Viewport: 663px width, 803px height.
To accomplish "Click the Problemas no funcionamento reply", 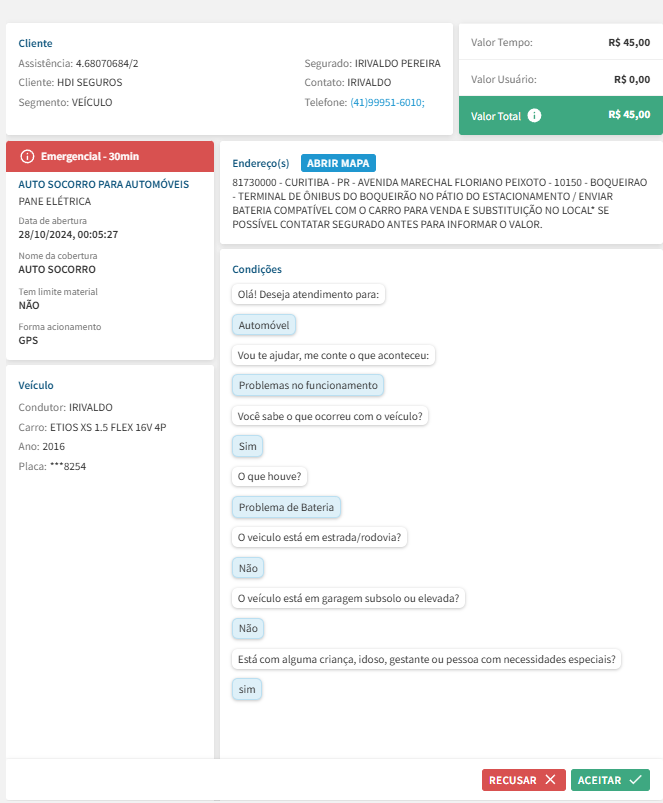I will 308,385.
